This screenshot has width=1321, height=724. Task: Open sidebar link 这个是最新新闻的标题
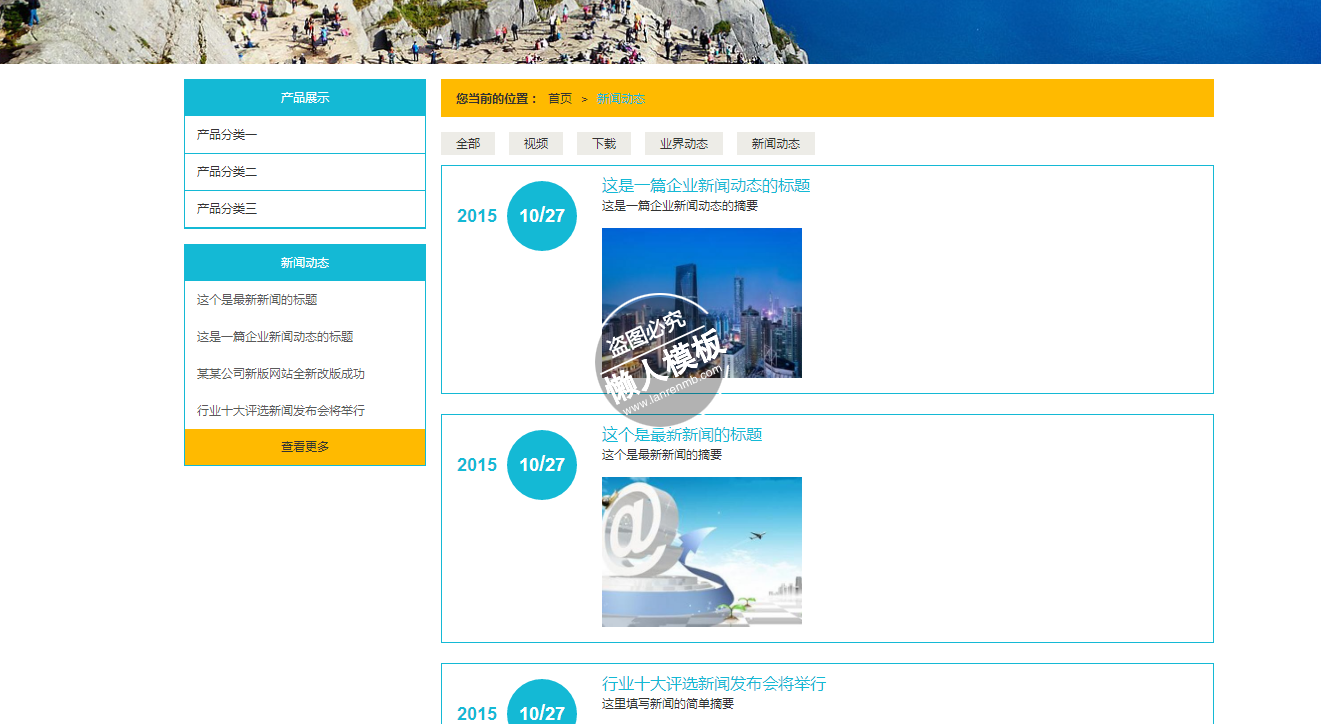[257, 300]
